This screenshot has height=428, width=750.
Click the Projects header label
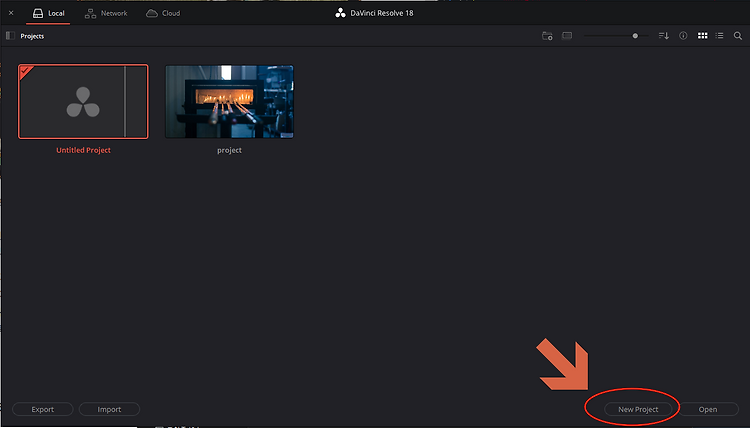(x=32, y=36)
